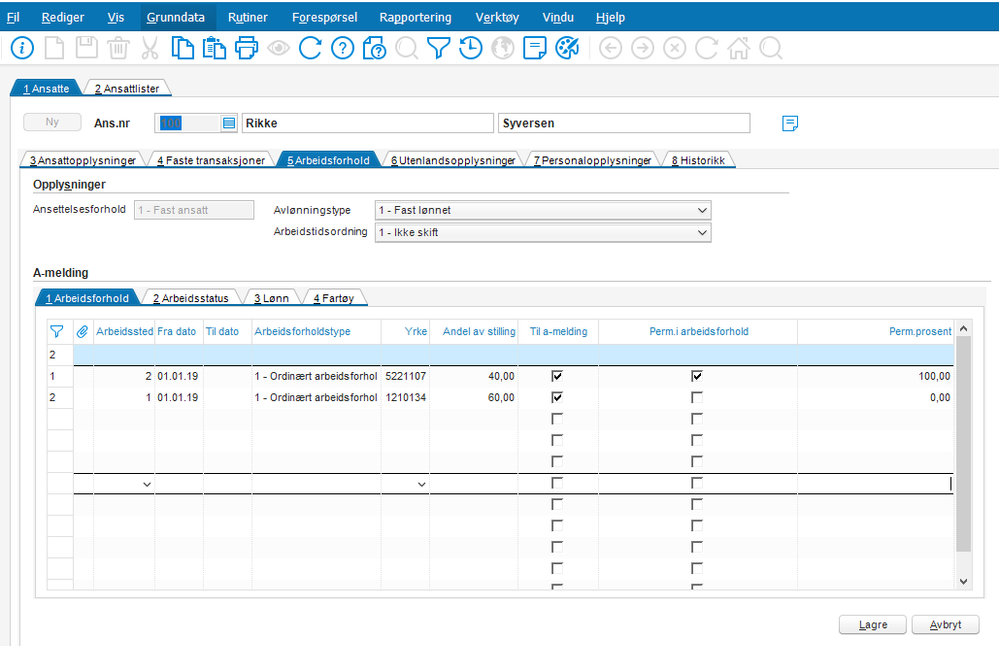Viewport: 999px width, 646px height.
Task: Open the Hjelp menu
Action: pyautogui.click(x=610, y=17)
